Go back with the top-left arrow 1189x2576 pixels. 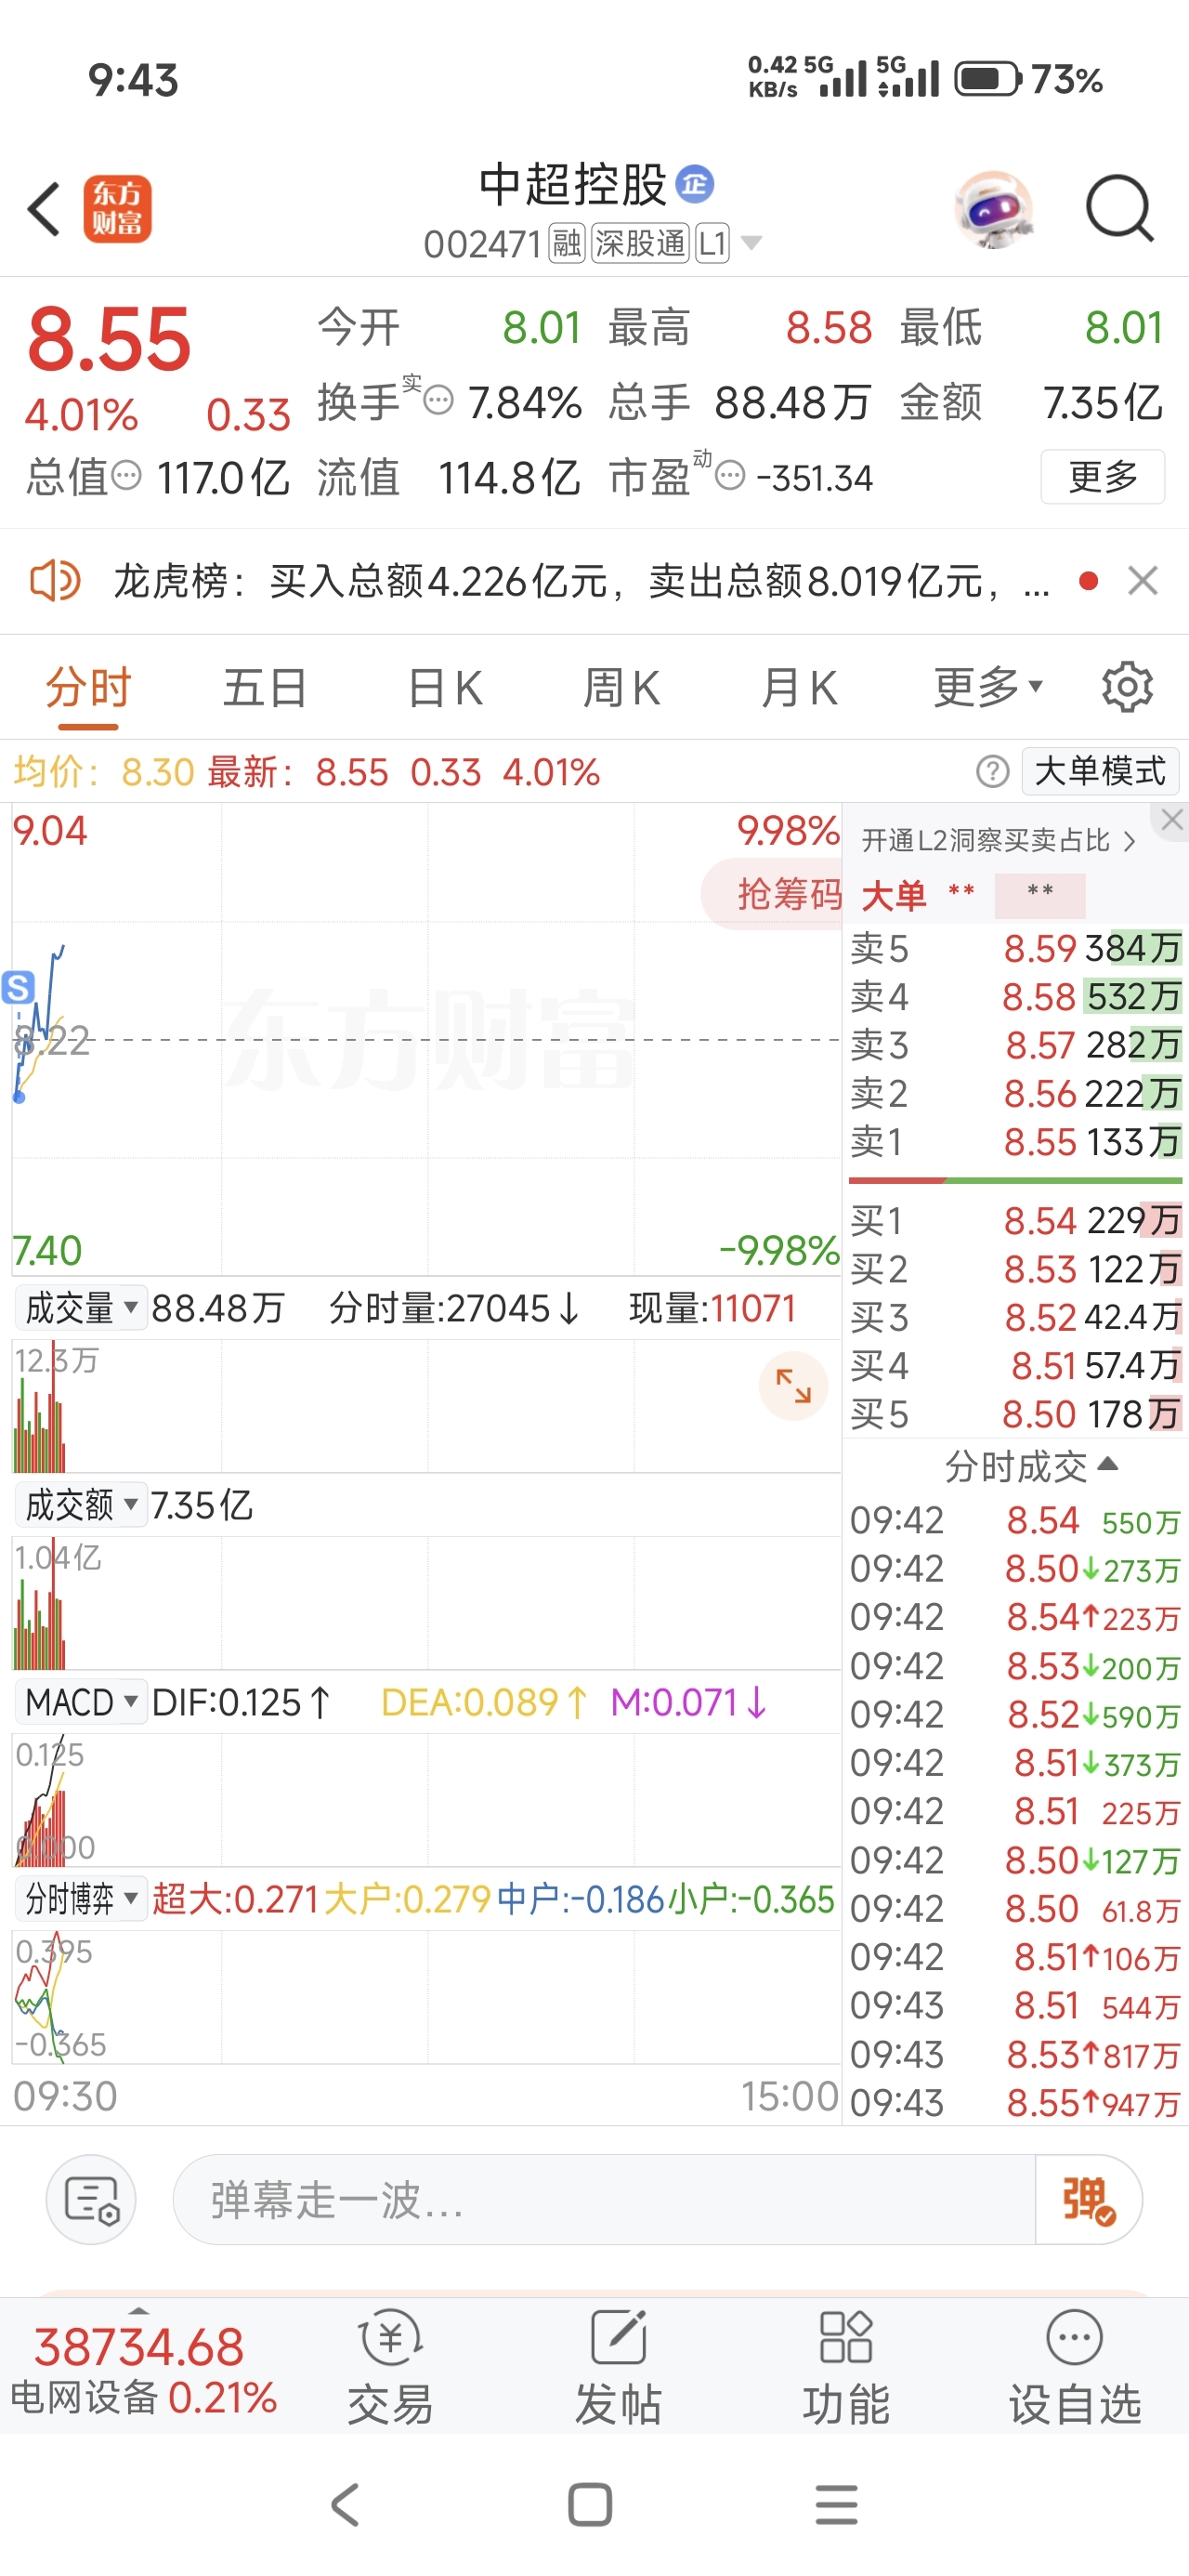tap(44, 209)
